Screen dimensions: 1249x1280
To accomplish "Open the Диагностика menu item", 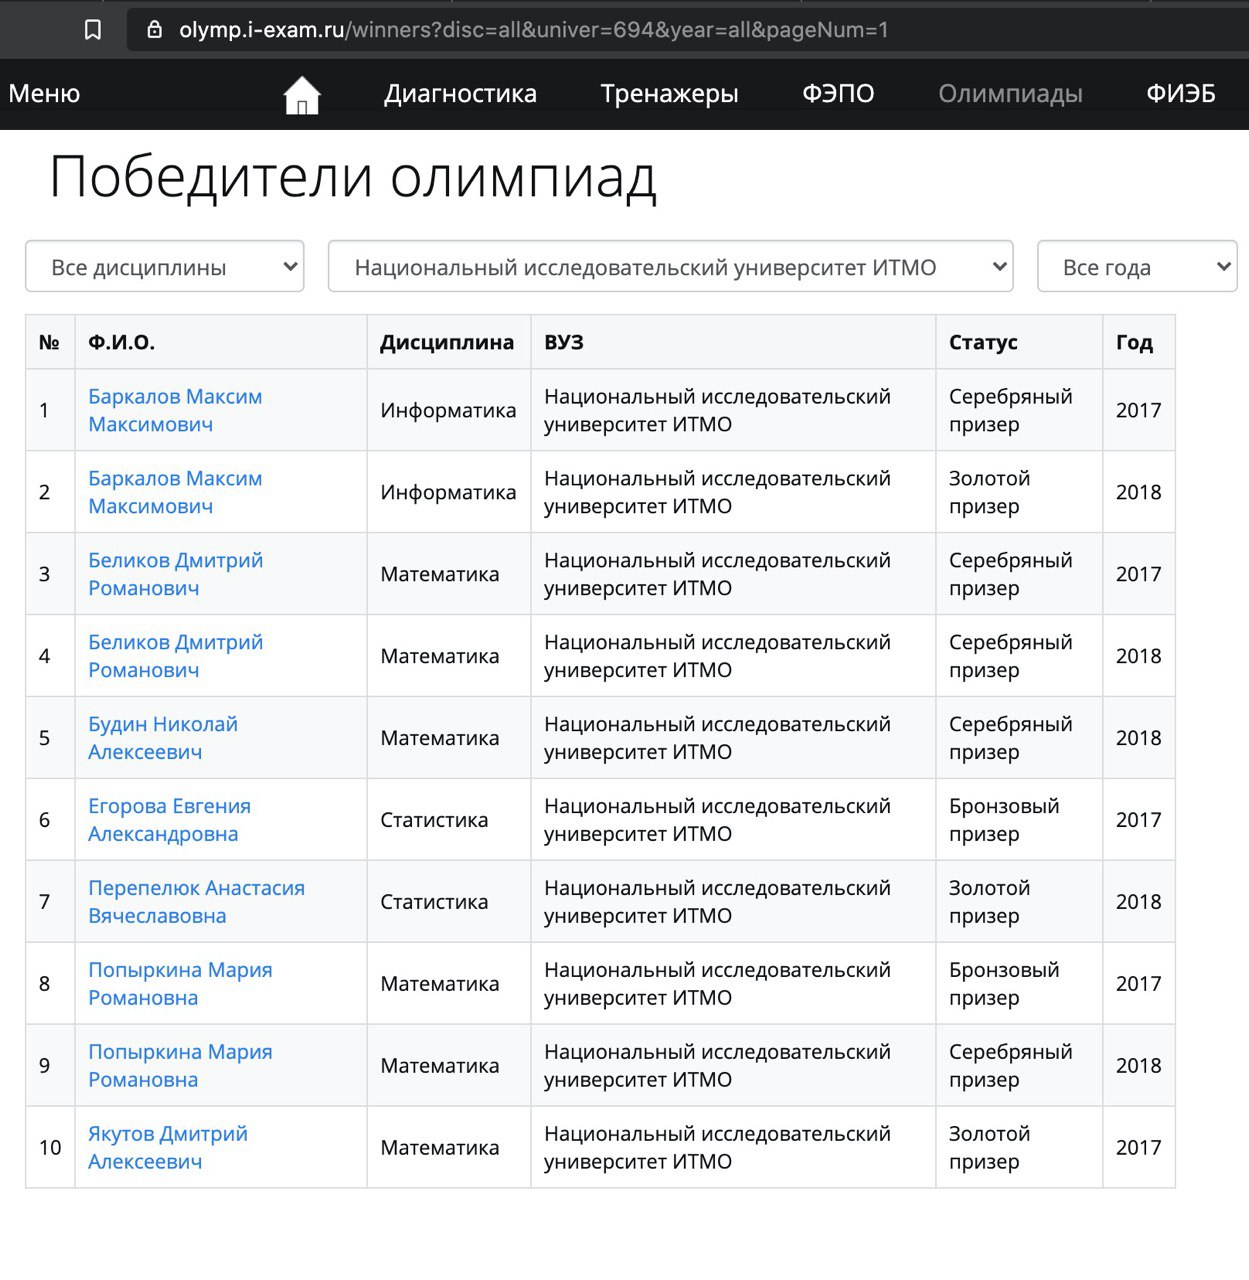I will 460,94.
